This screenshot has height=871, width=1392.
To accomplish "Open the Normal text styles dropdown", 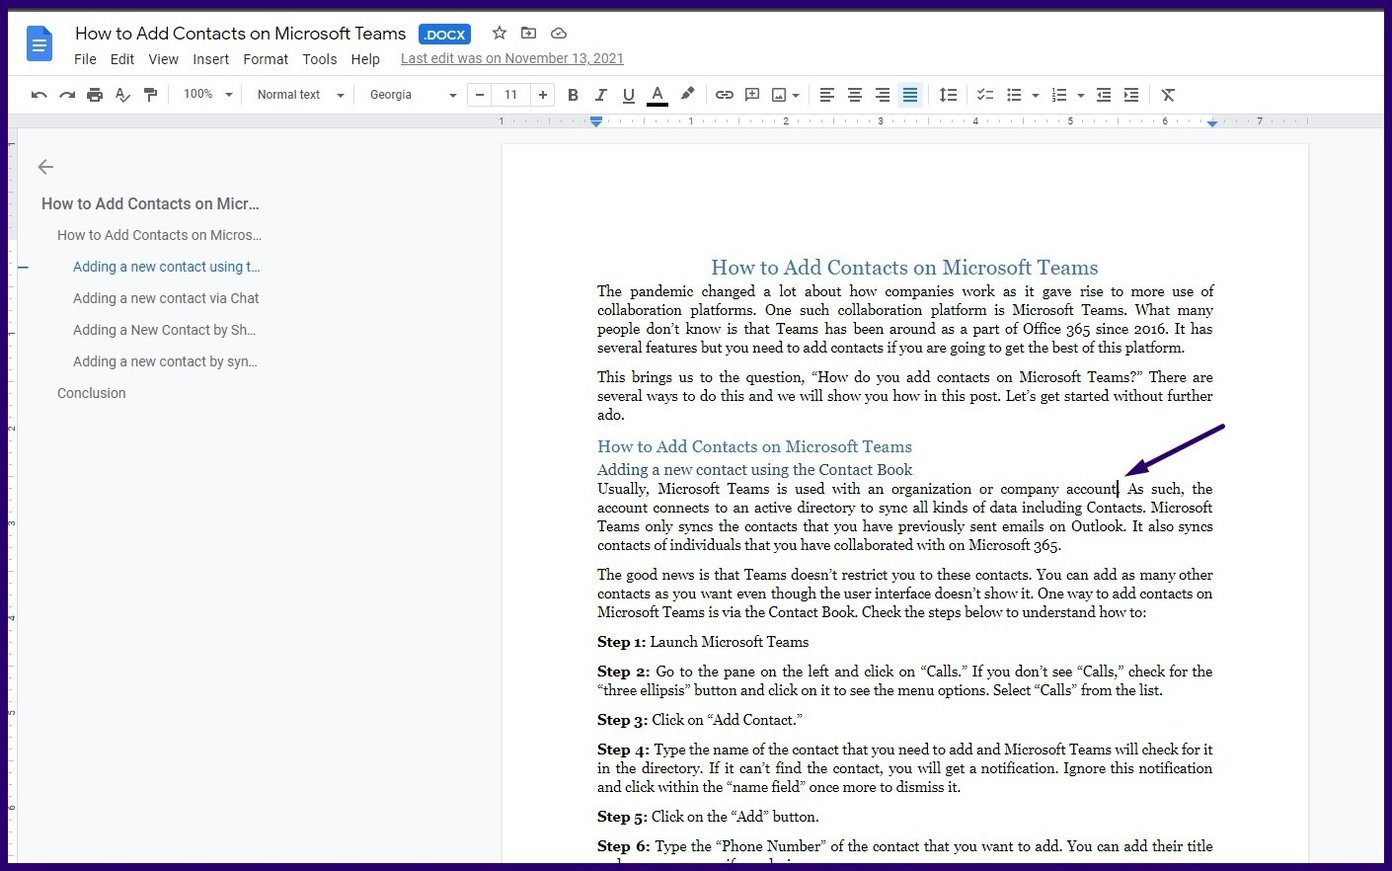I will (300, 95).
